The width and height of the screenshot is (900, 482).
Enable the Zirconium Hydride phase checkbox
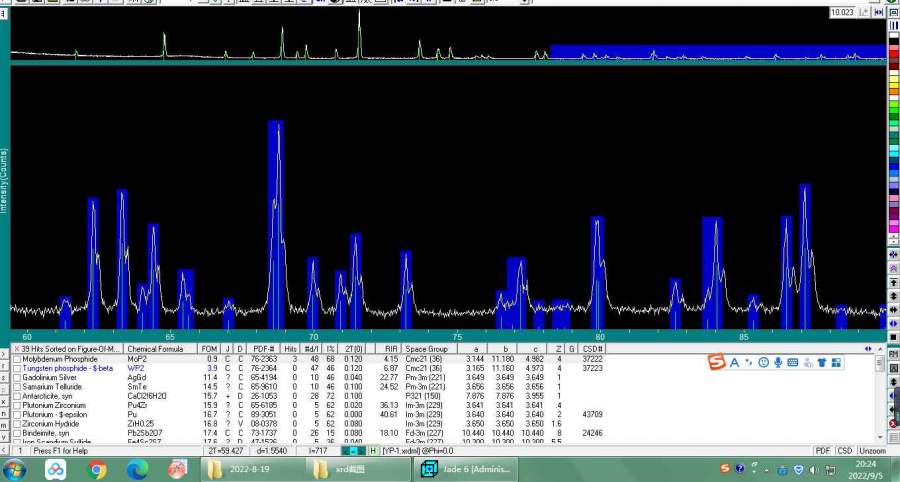coord(17,423)
